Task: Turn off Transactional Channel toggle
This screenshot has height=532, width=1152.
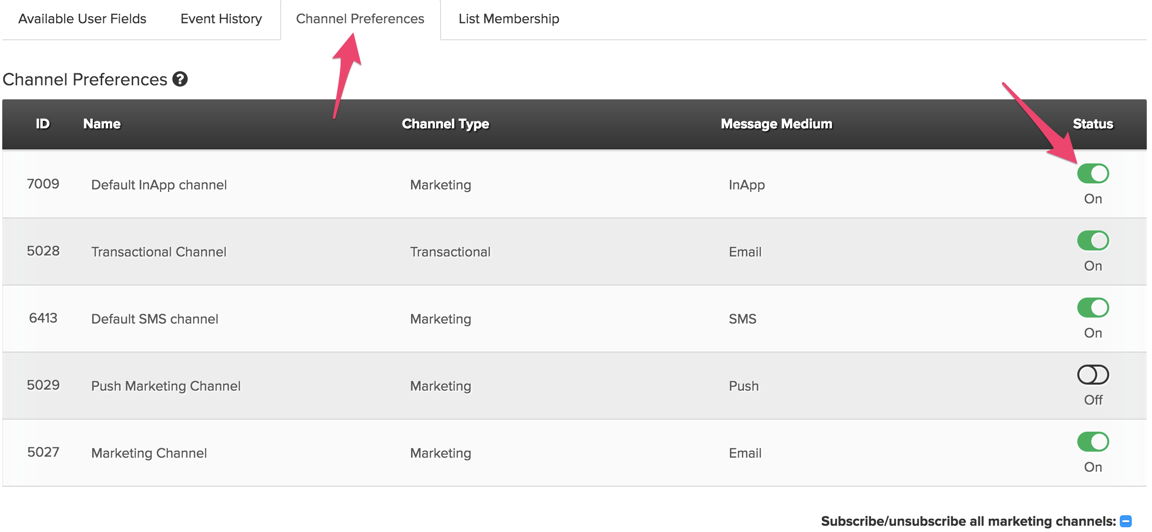Action: coord(1093,241)
